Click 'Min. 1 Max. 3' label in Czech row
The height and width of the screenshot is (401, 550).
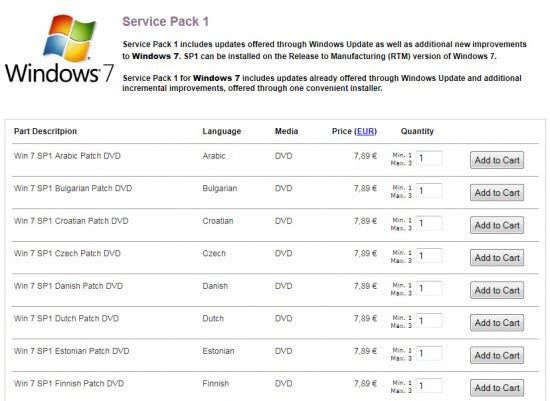pos(401,256)
